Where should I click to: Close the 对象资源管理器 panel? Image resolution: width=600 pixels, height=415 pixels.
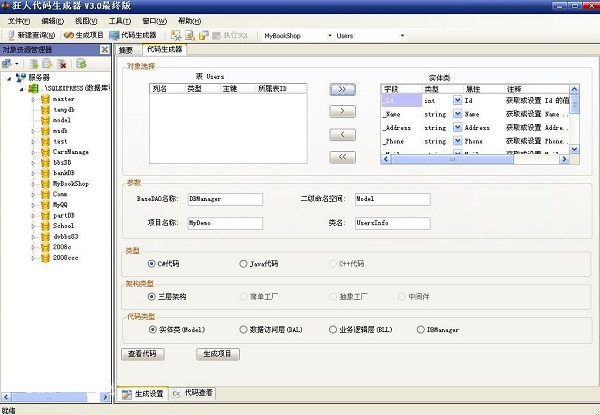[105, 49]
